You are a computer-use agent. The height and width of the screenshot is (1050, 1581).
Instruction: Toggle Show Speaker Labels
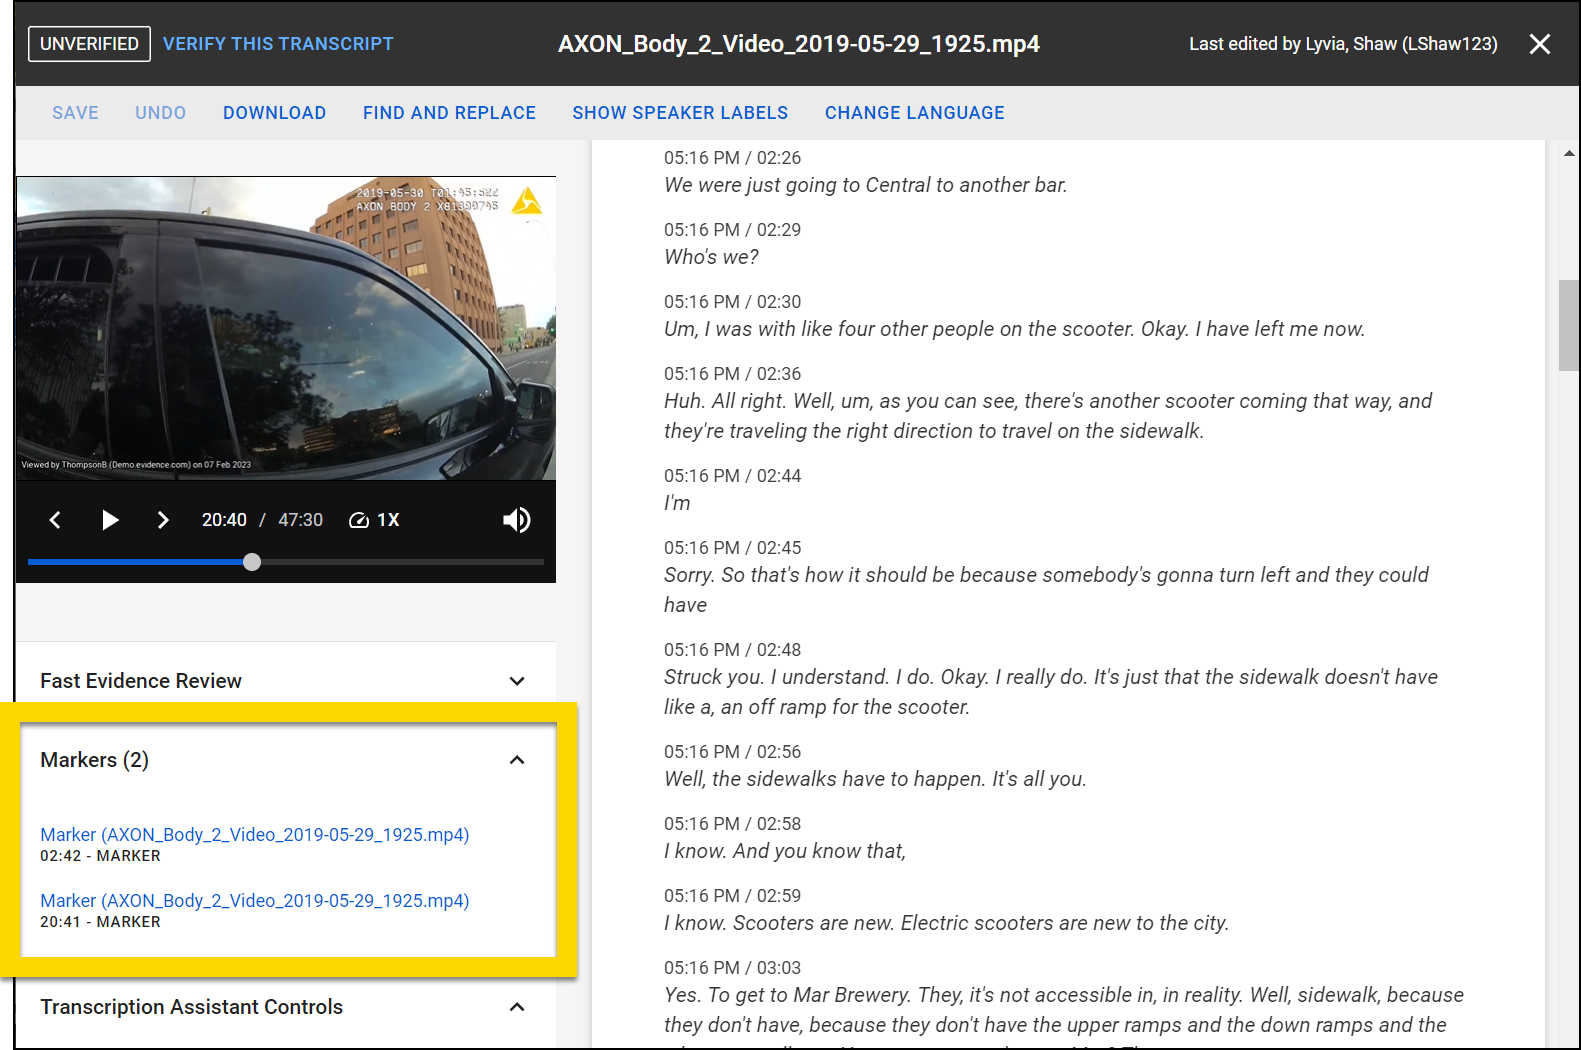click(x=680, y=113)
